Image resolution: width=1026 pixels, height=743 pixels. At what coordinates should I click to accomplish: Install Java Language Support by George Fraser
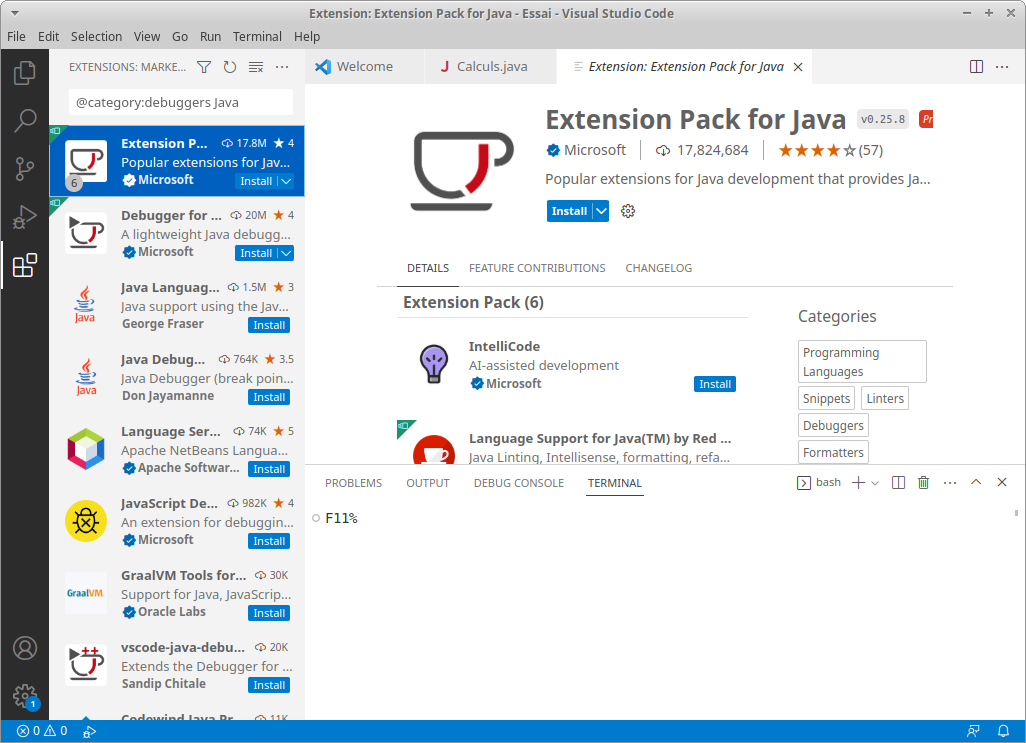(x=269, y=325)
